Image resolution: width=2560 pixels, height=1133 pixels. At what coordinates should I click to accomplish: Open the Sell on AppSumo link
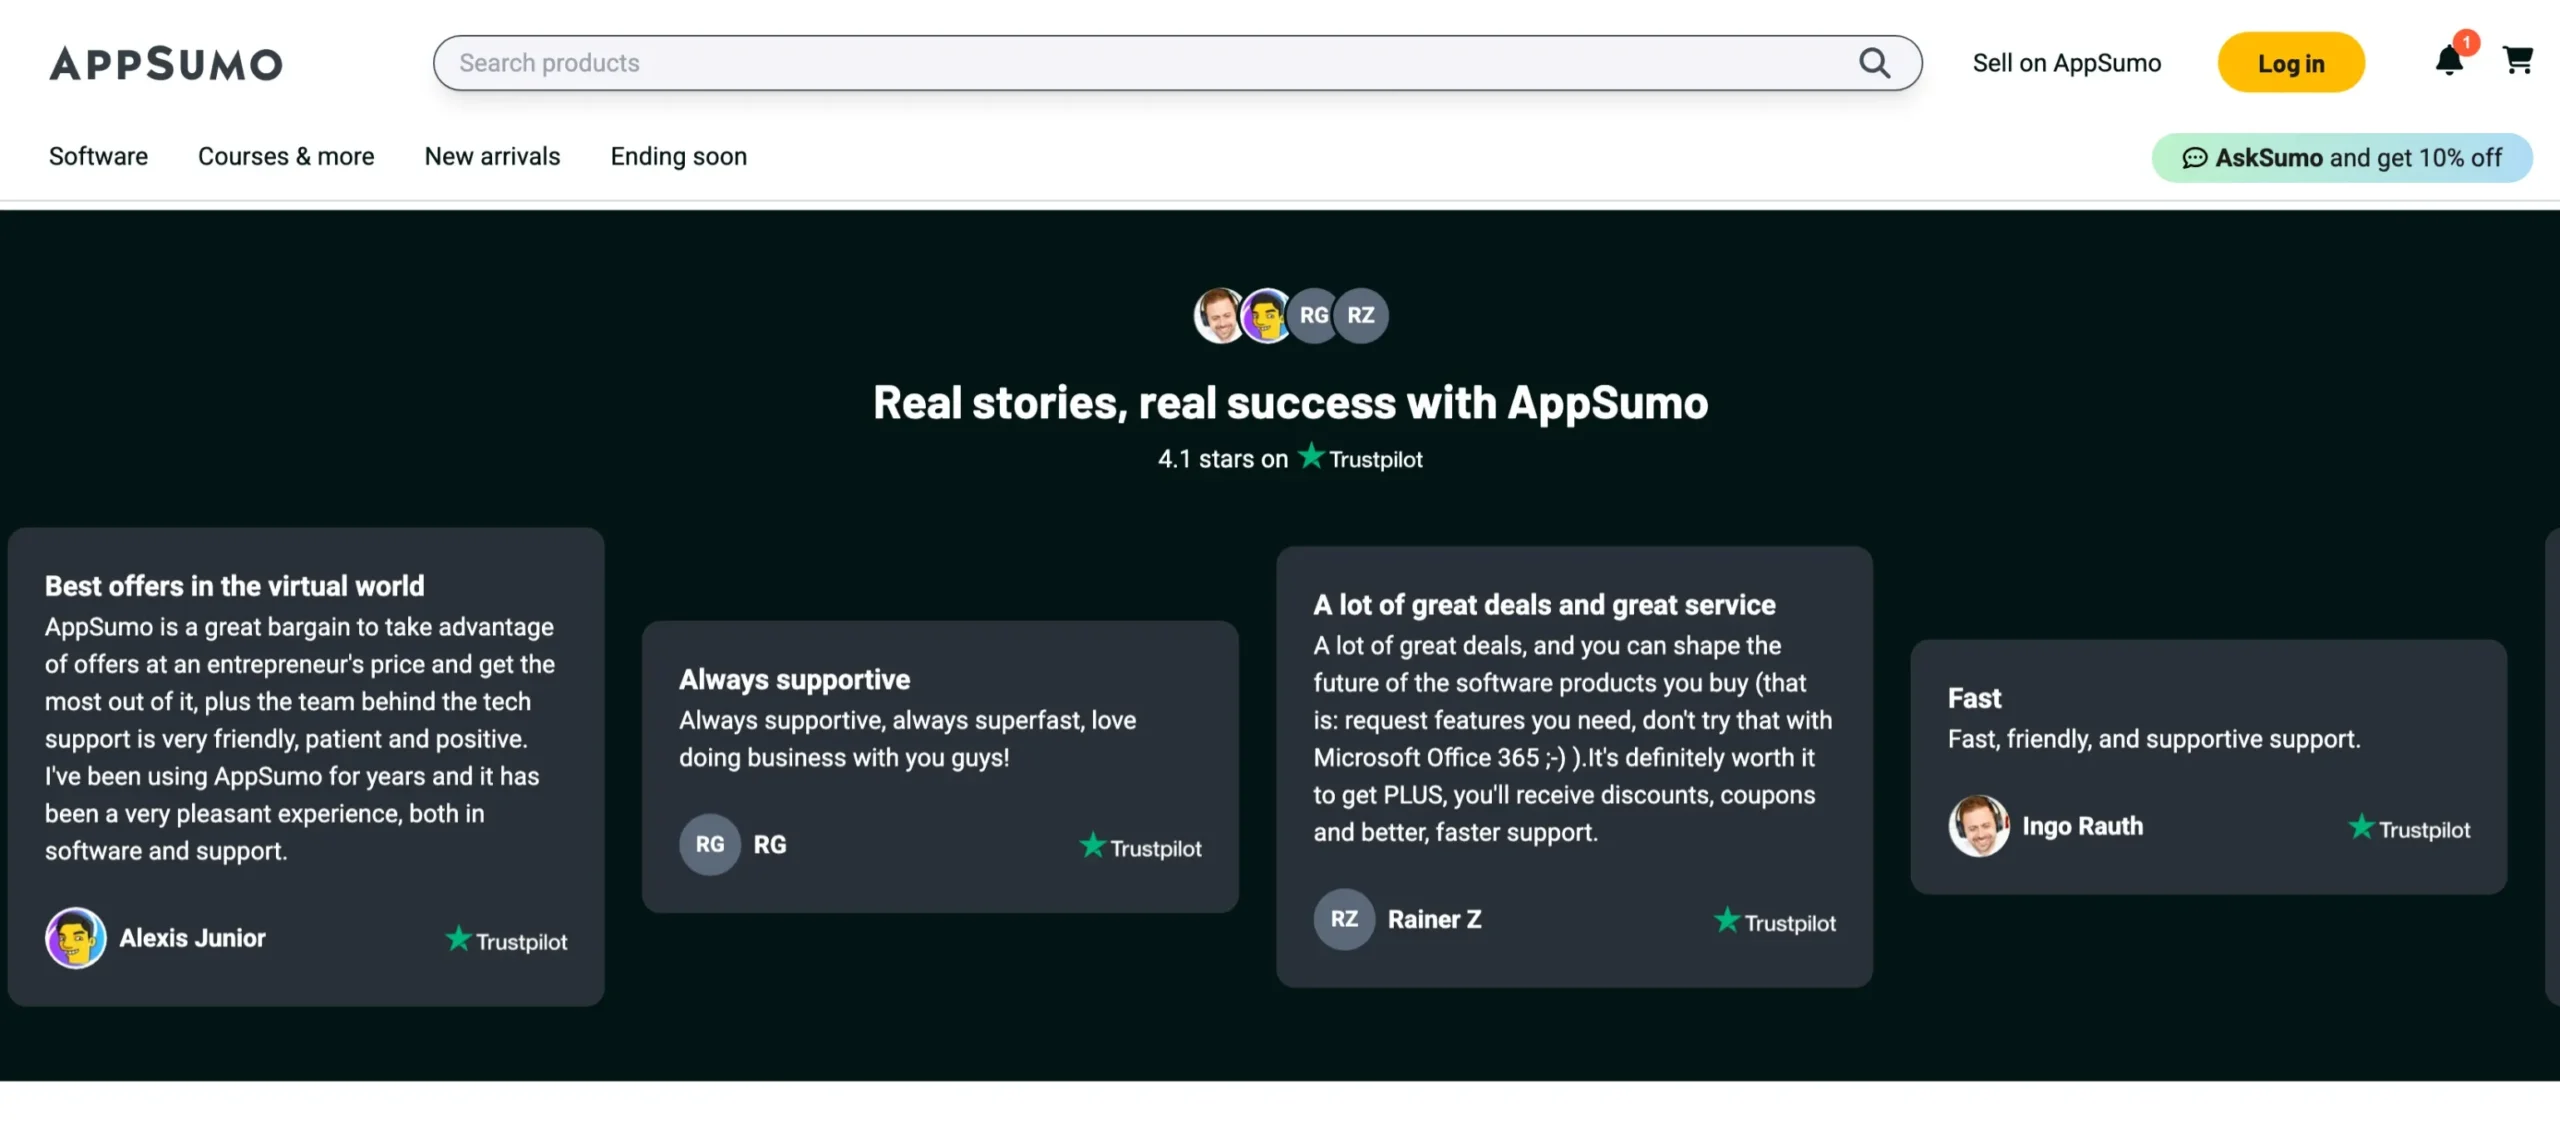click(x=2065, y=62)
